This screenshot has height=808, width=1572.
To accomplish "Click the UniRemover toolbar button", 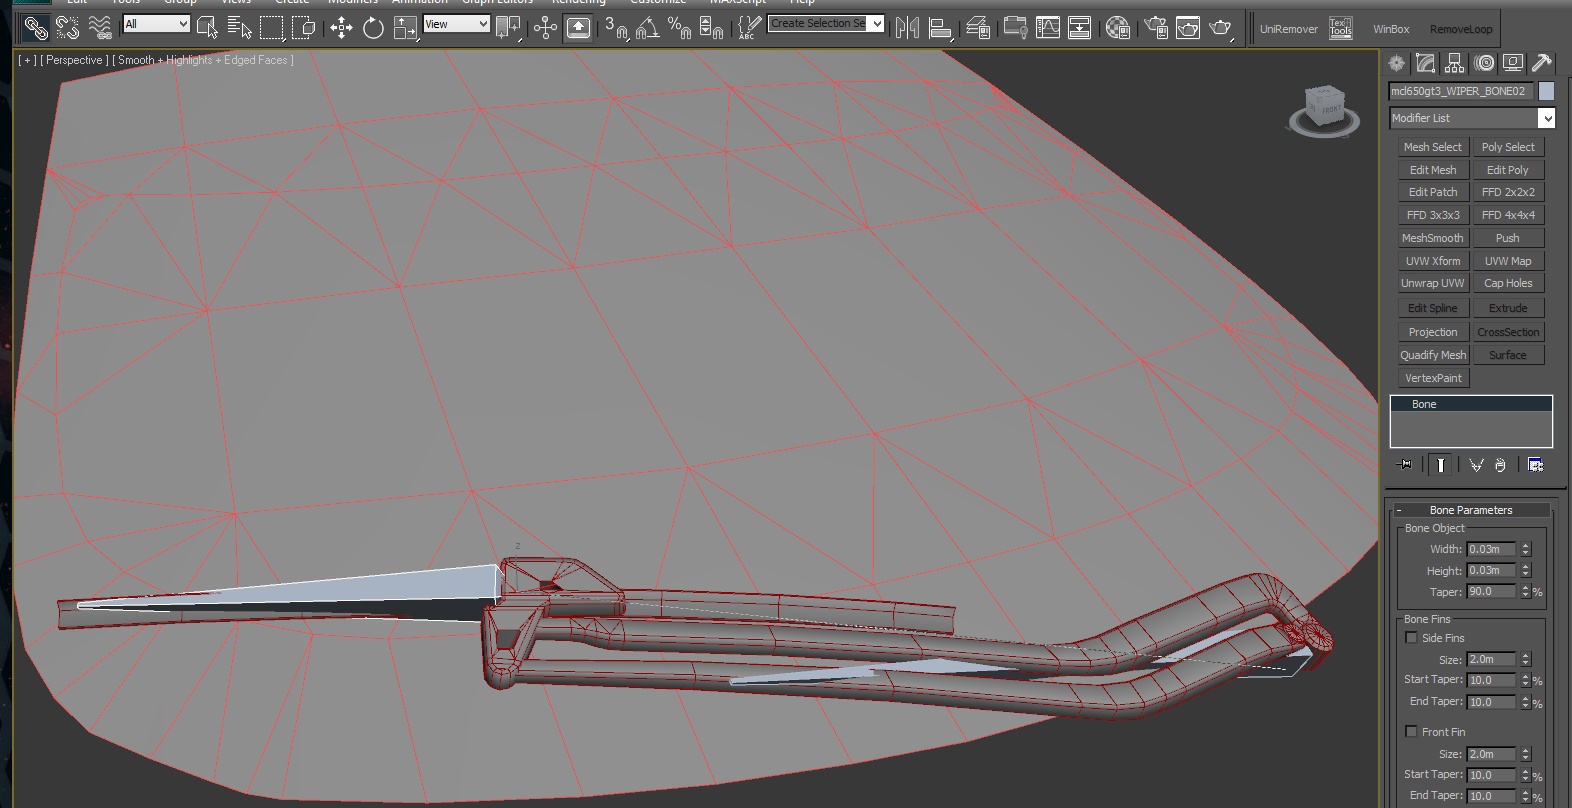I will click(1289, 29).
